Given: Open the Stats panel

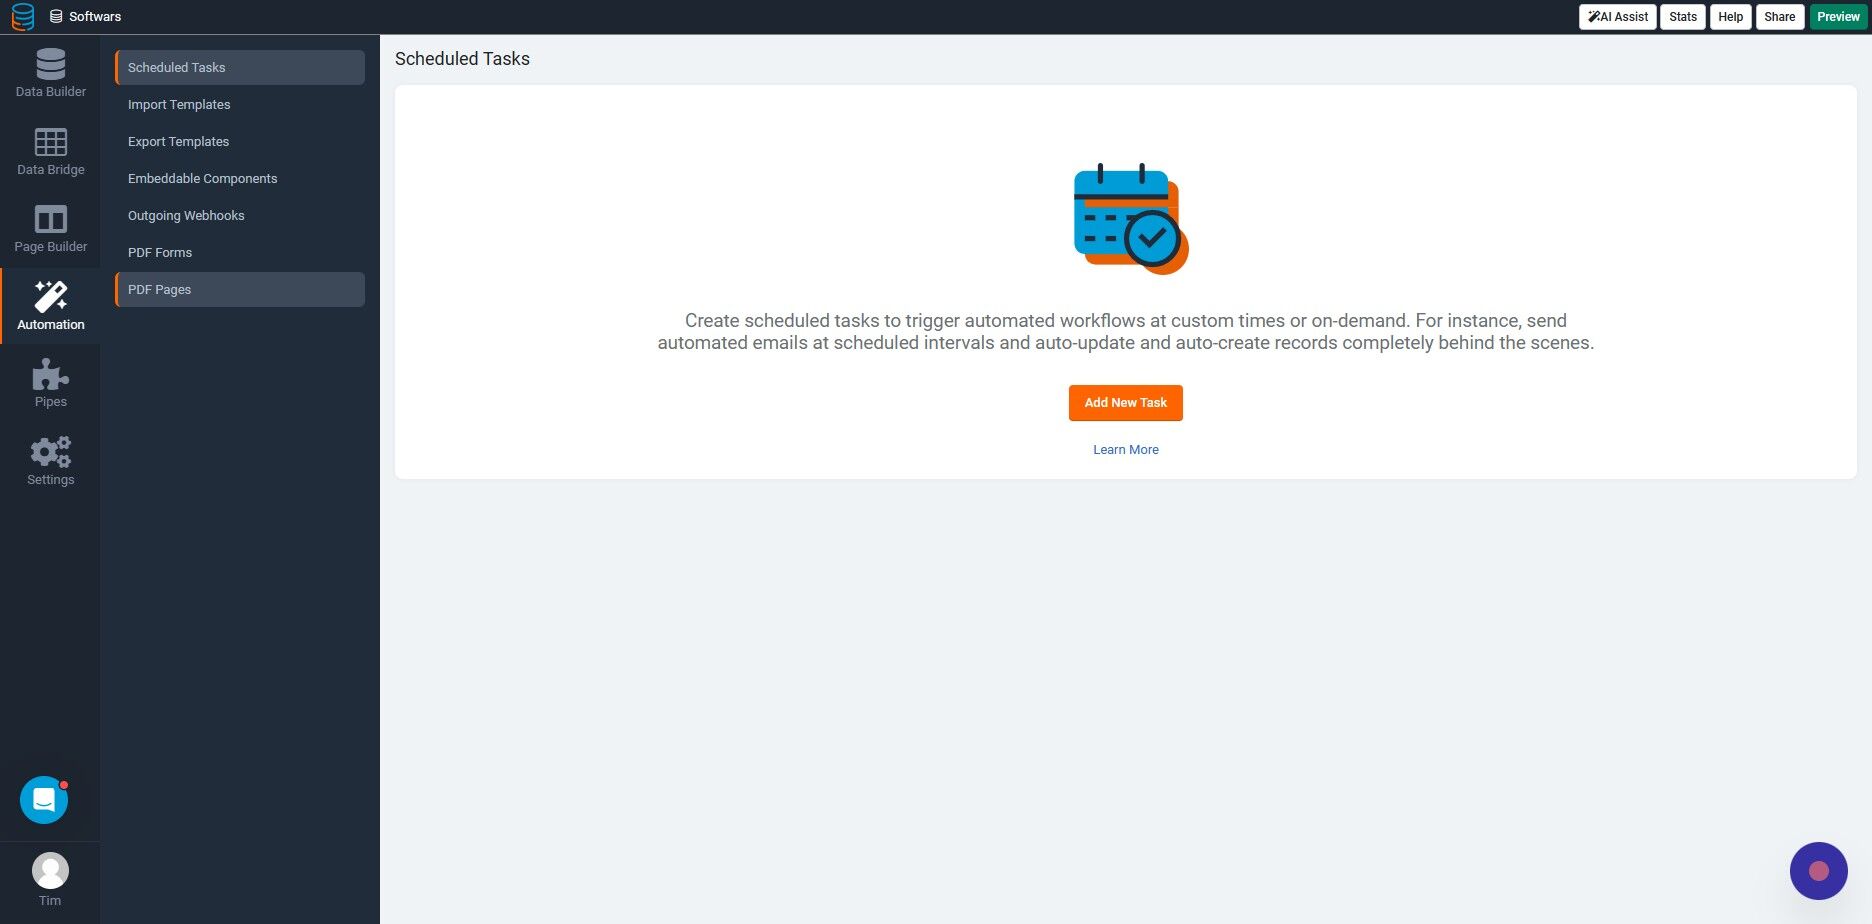Looking at the screenshot, I should tap(1682, 16).
